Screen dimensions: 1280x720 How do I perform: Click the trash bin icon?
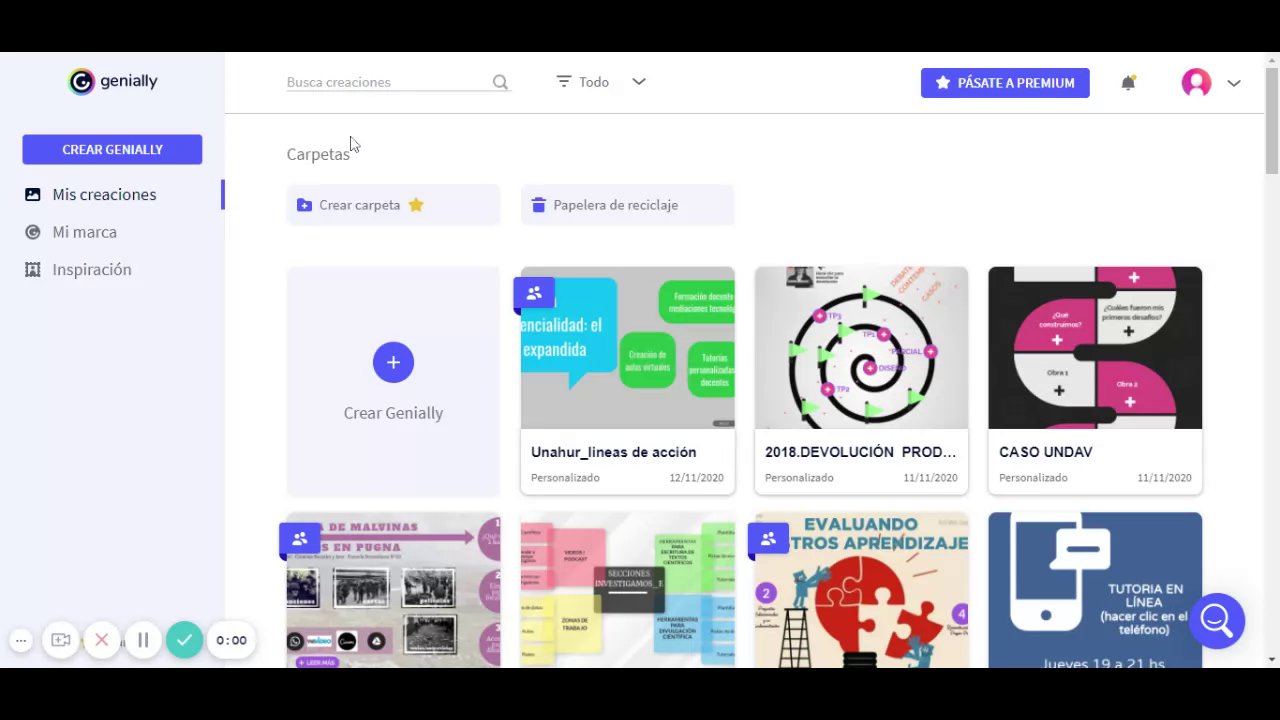(538, 205)
